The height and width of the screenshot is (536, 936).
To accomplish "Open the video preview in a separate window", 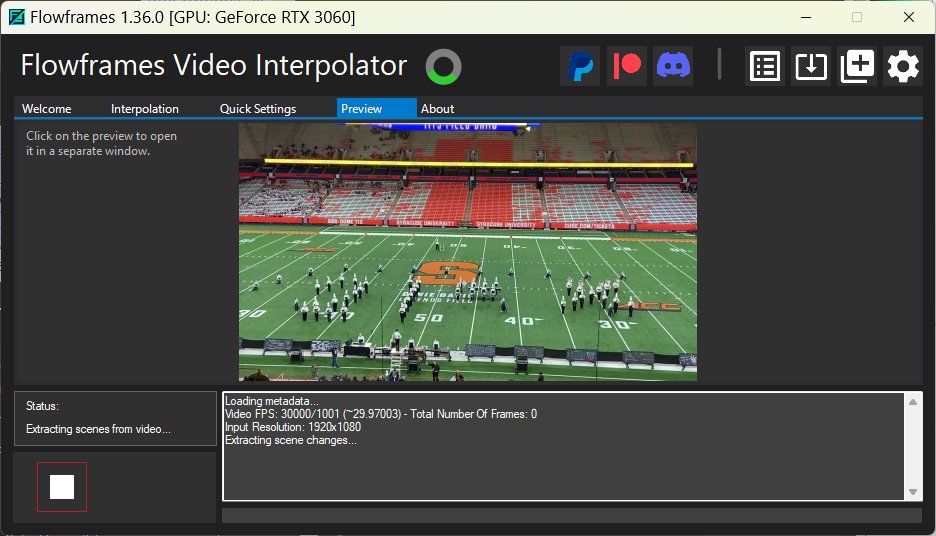I will (468, 252).
